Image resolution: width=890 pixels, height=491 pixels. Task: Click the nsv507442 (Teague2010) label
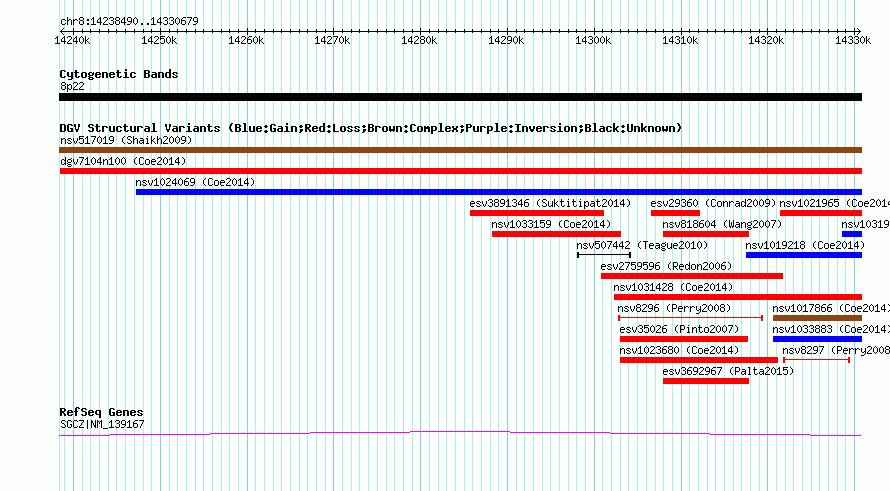click(642, 245)
